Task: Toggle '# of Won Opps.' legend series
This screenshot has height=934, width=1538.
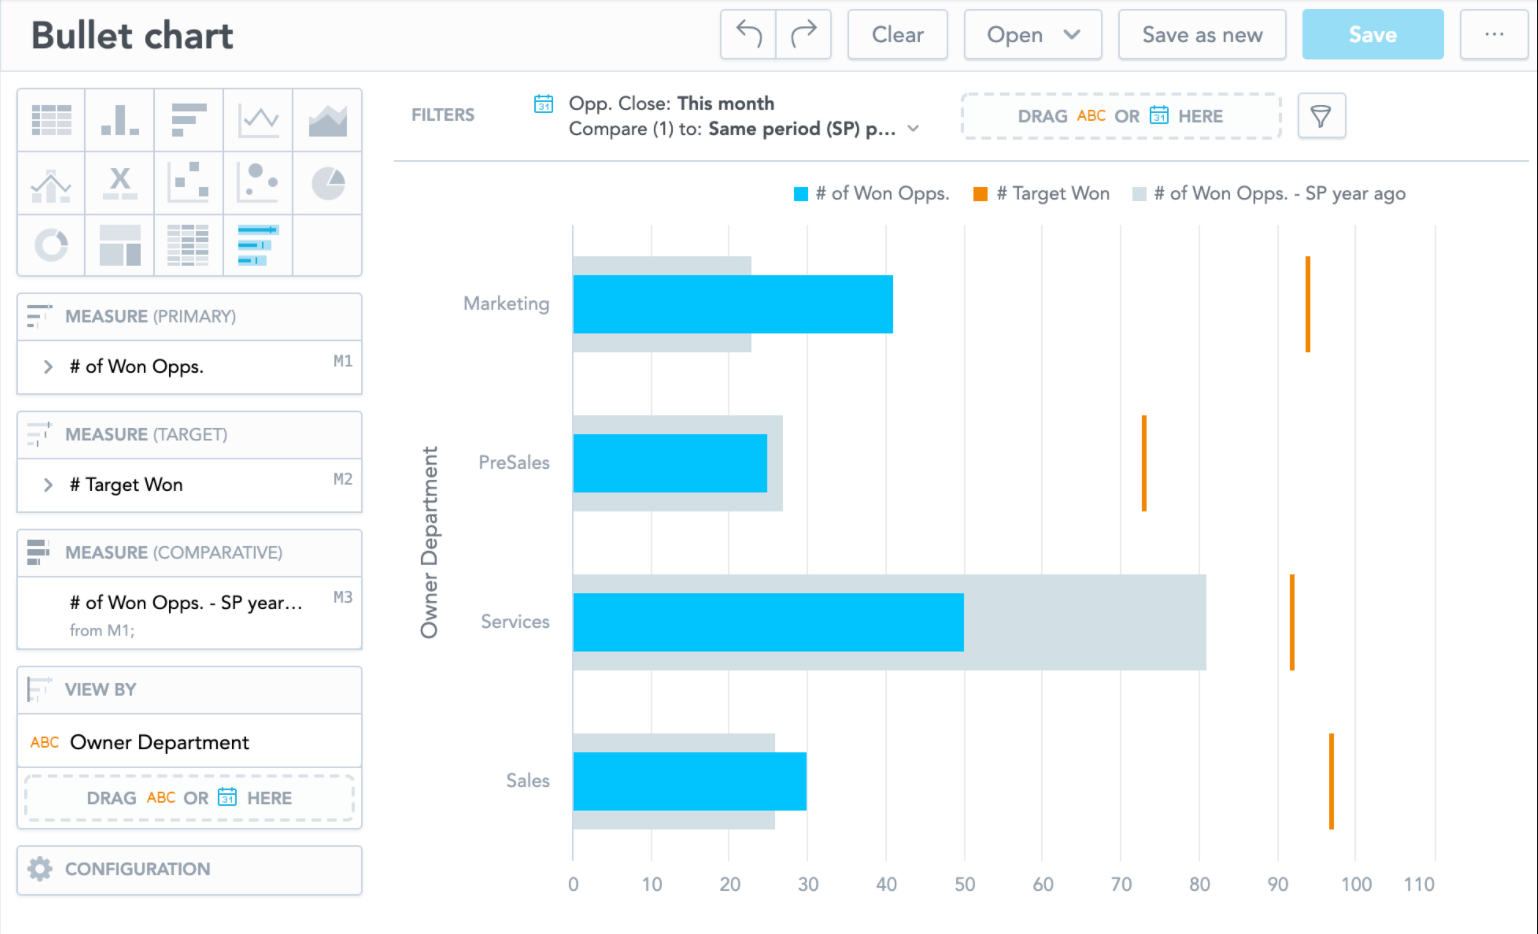Action: click(871, 194)
